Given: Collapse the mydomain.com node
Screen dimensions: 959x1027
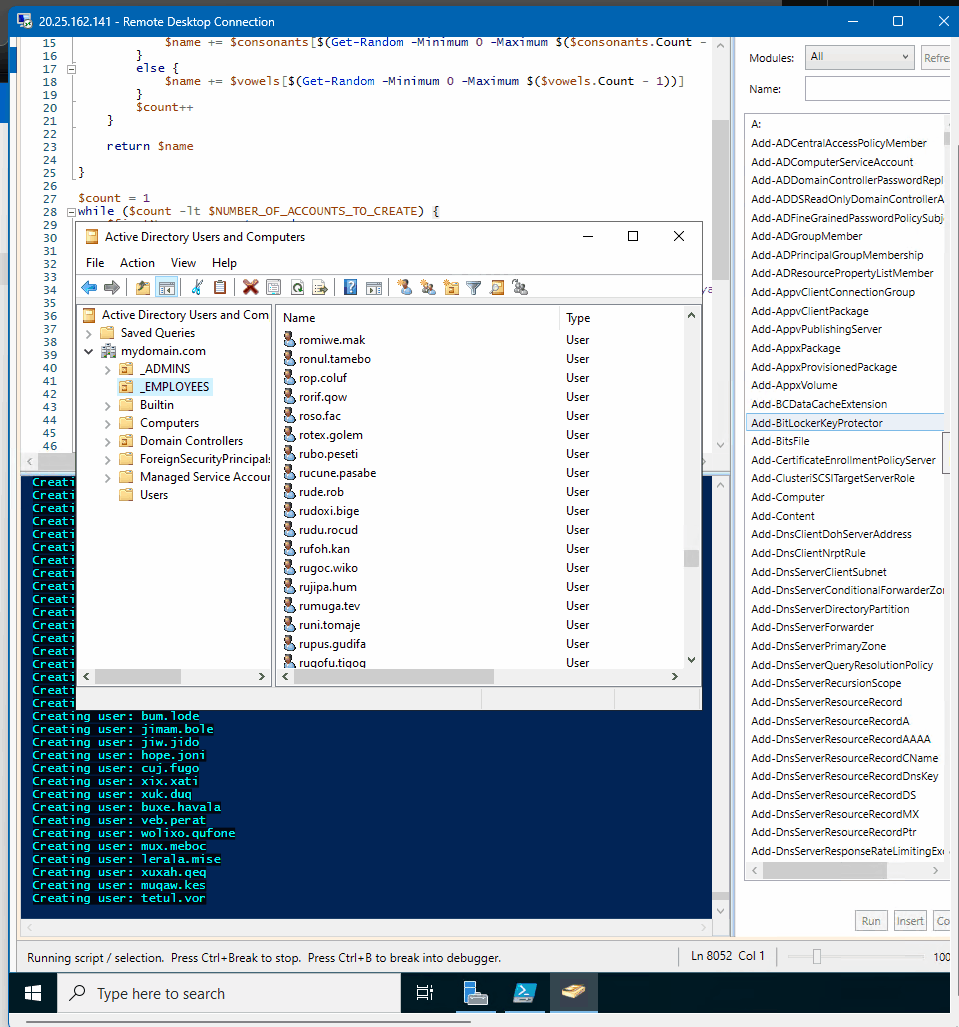Looking at the screenshot, I should click(x=89, y=352).
